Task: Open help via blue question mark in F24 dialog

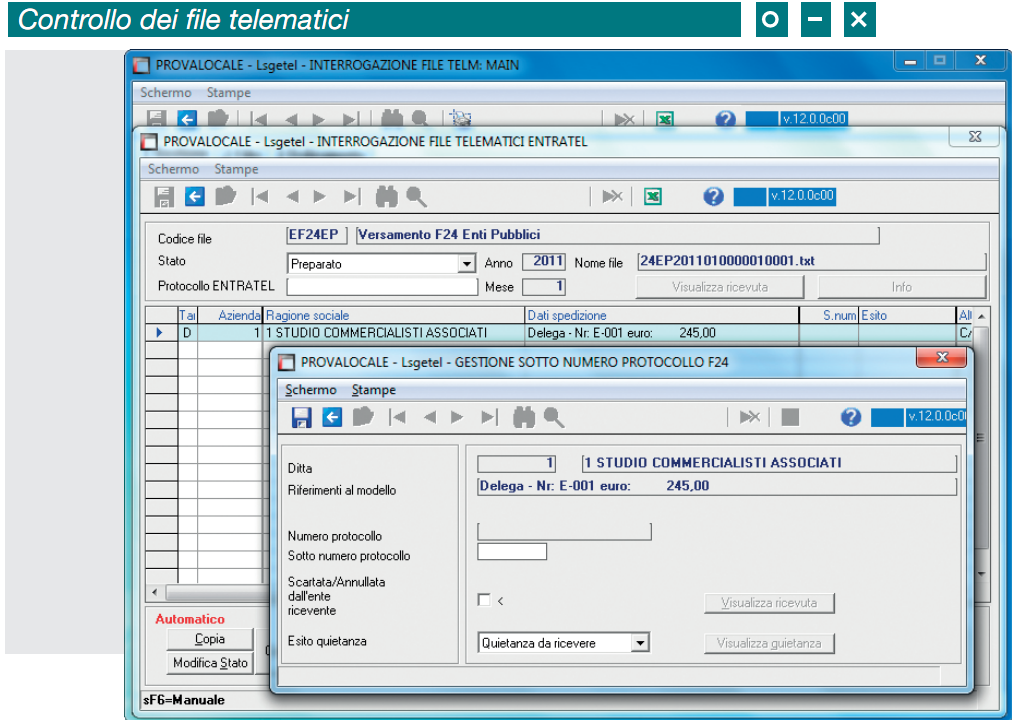Action: click(x=850, y=417)
